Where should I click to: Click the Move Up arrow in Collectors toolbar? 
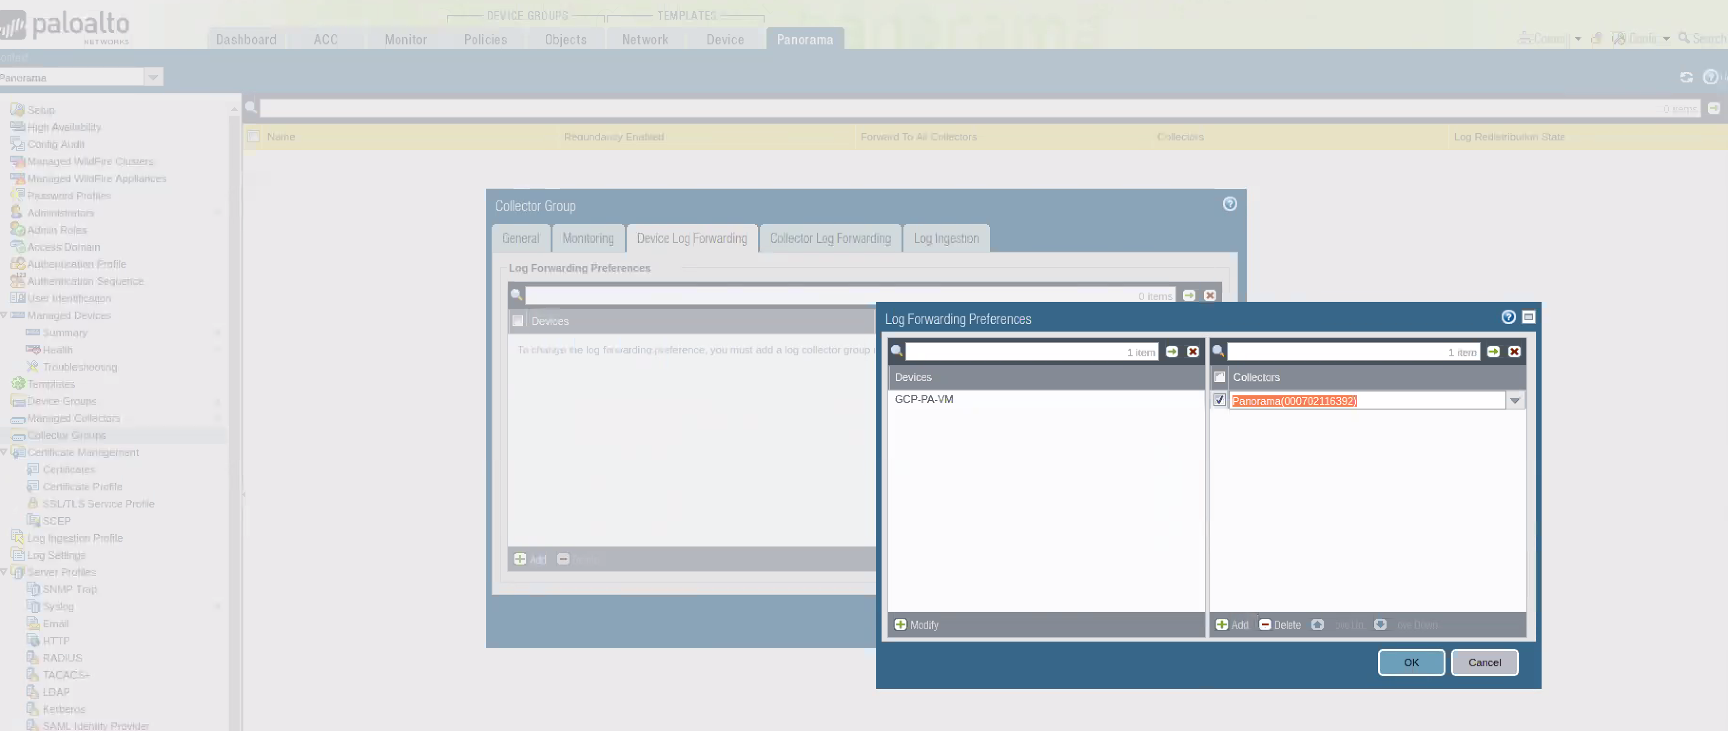tap(1318, 625)
